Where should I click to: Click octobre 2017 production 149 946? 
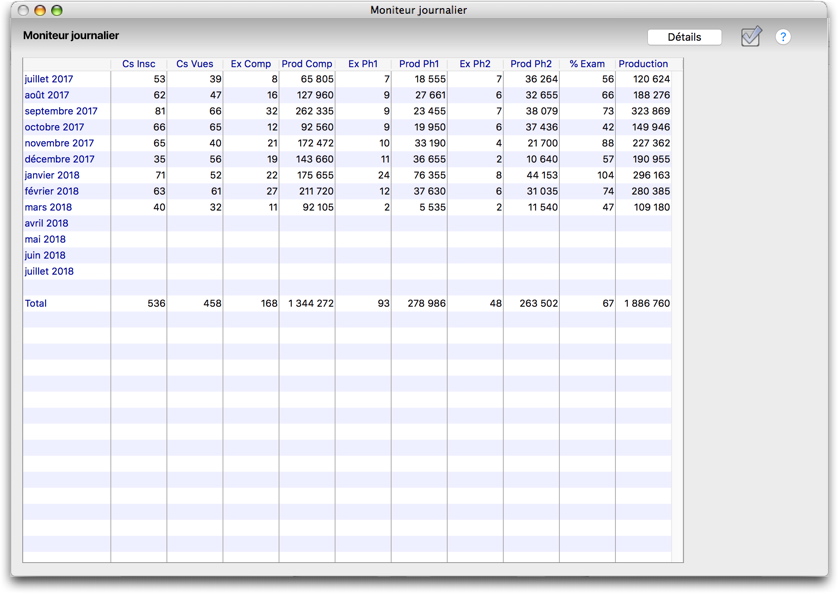tap(651, 127)
